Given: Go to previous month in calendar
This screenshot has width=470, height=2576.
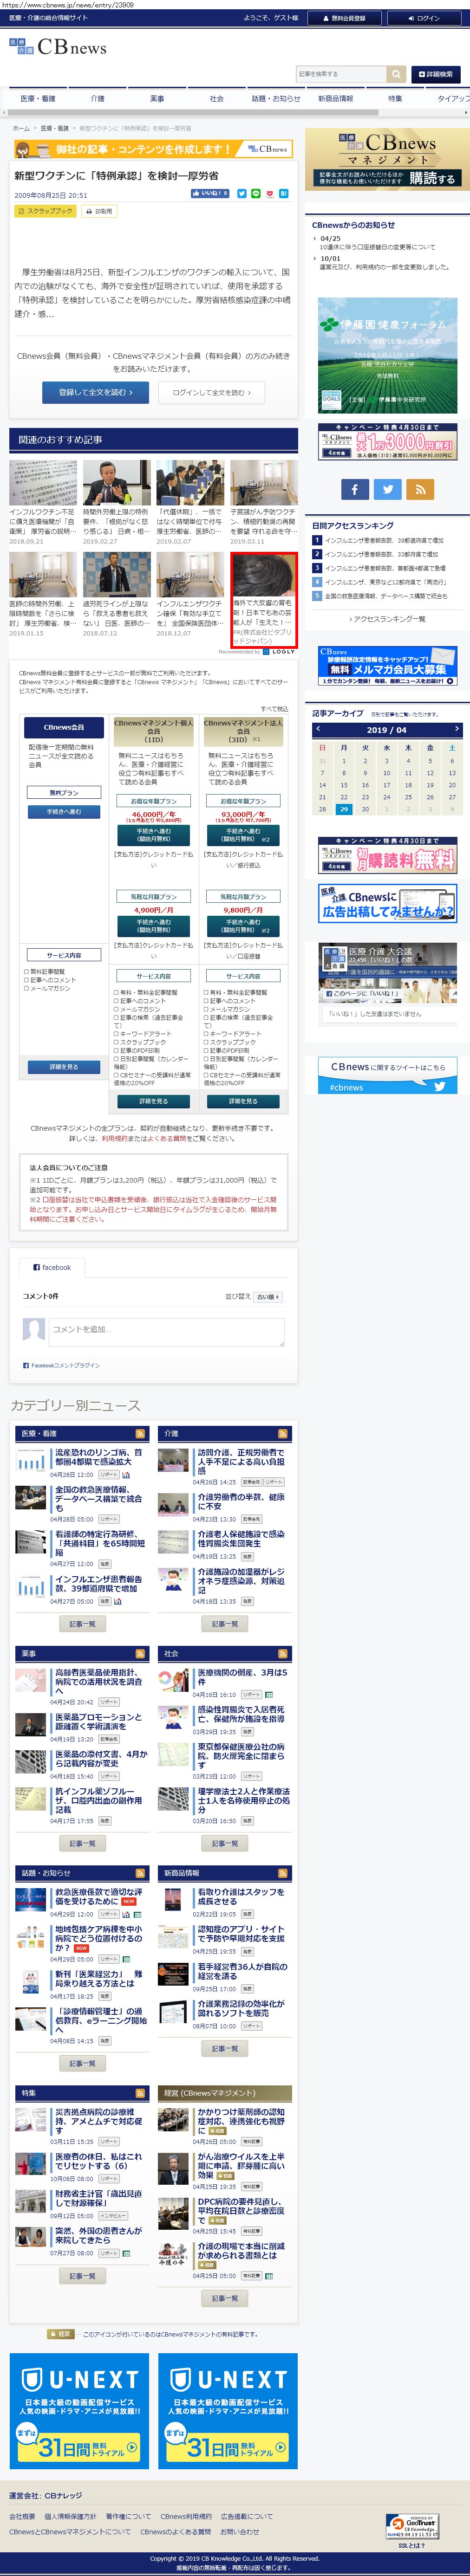Looking at the screenshot, I should [x=318, y=729].
